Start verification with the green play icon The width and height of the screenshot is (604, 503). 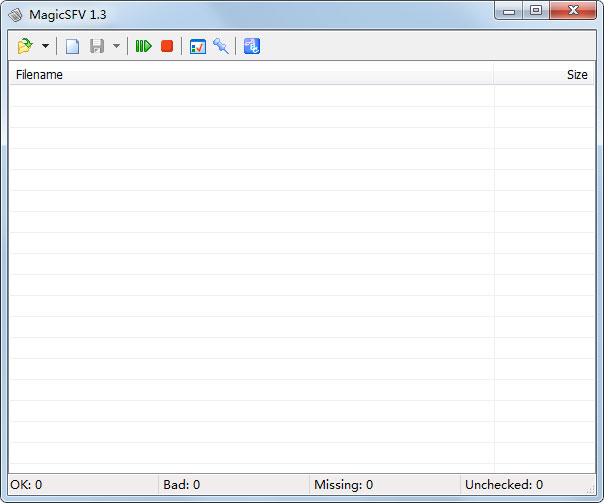(x=144, y=46)
